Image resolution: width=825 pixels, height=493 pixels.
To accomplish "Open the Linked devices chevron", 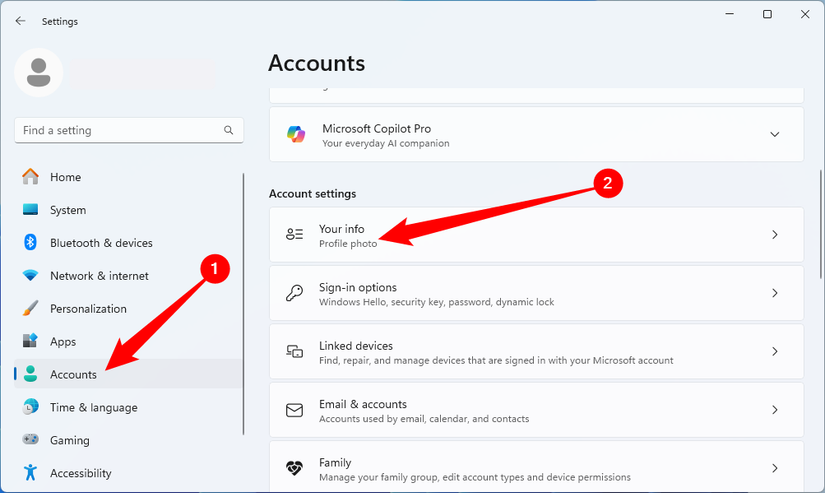I will click(x=774, y=351).
